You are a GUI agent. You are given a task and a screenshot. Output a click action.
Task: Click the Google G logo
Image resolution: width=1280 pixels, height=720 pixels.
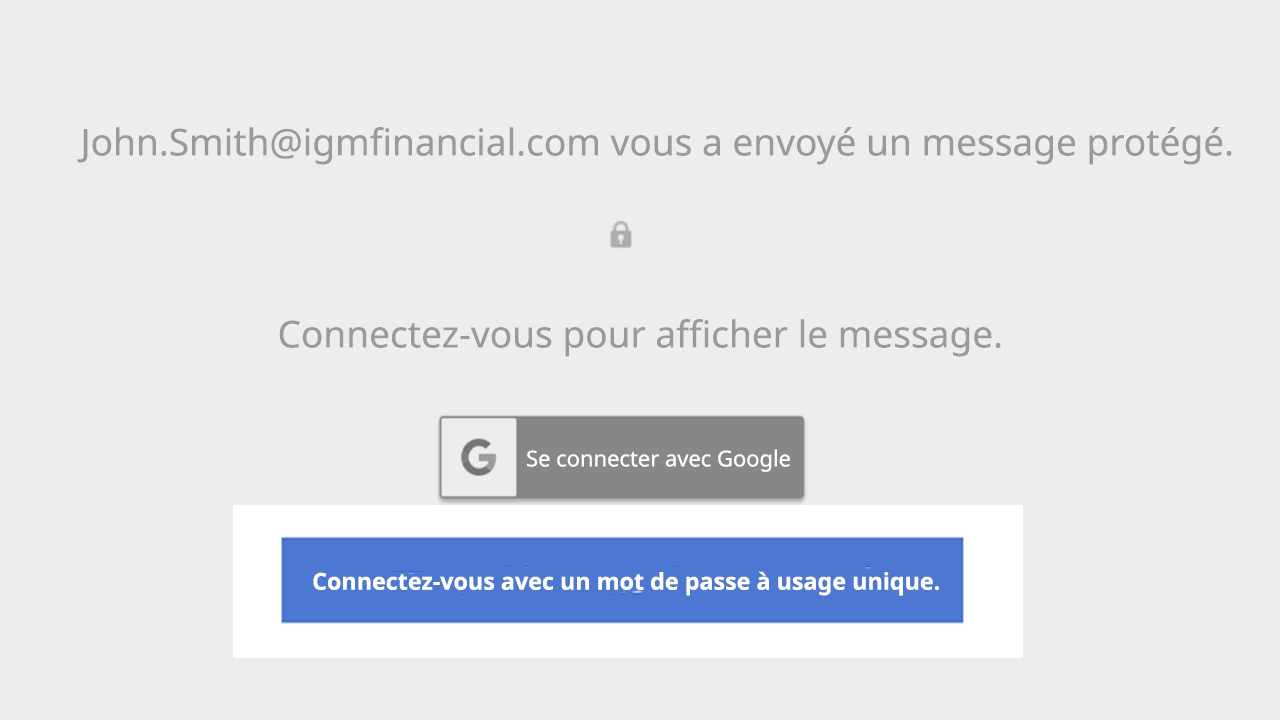click(x=479, y=458)
